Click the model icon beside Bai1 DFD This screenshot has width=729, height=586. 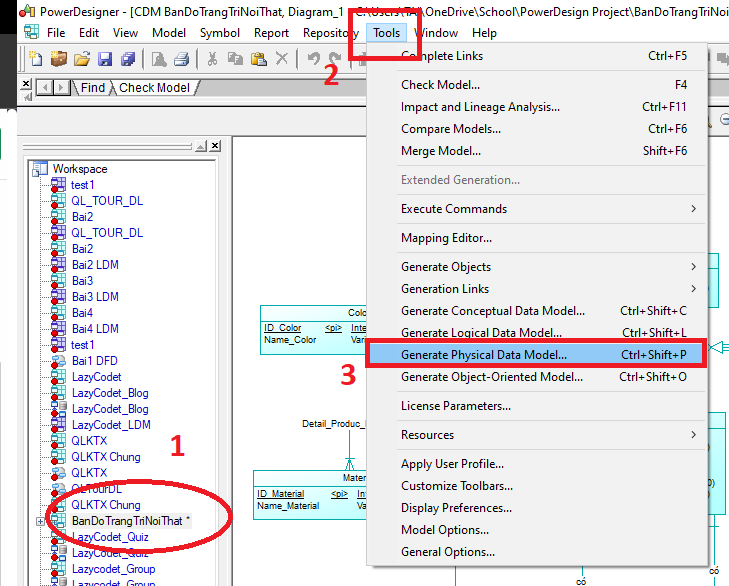[58, 361]
